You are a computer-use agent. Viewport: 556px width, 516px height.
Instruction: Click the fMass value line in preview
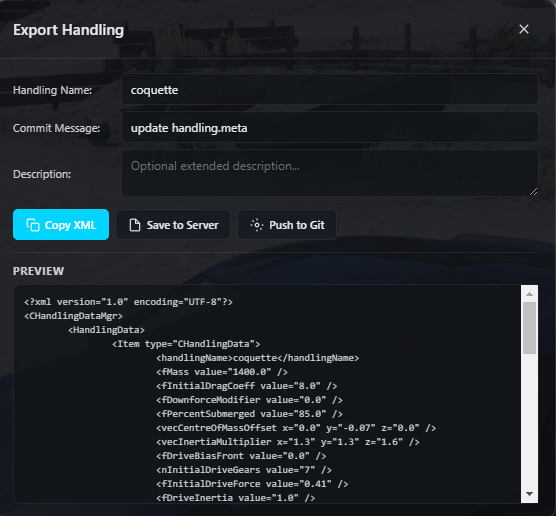click(x=222, y=372)
